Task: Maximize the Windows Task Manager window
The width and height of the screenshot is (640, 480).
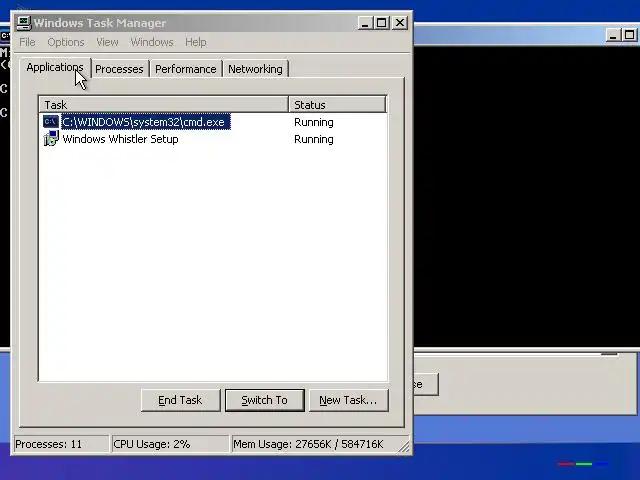Action: pyautogui.click(x=382, y=23)
